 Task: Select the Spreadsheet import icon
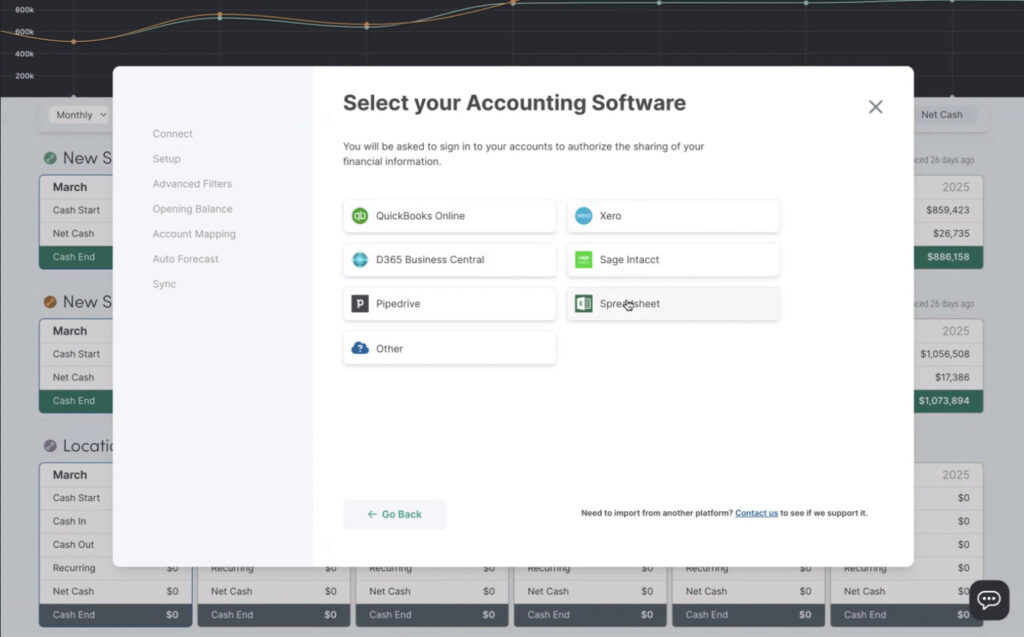click(x=586, y=303)
